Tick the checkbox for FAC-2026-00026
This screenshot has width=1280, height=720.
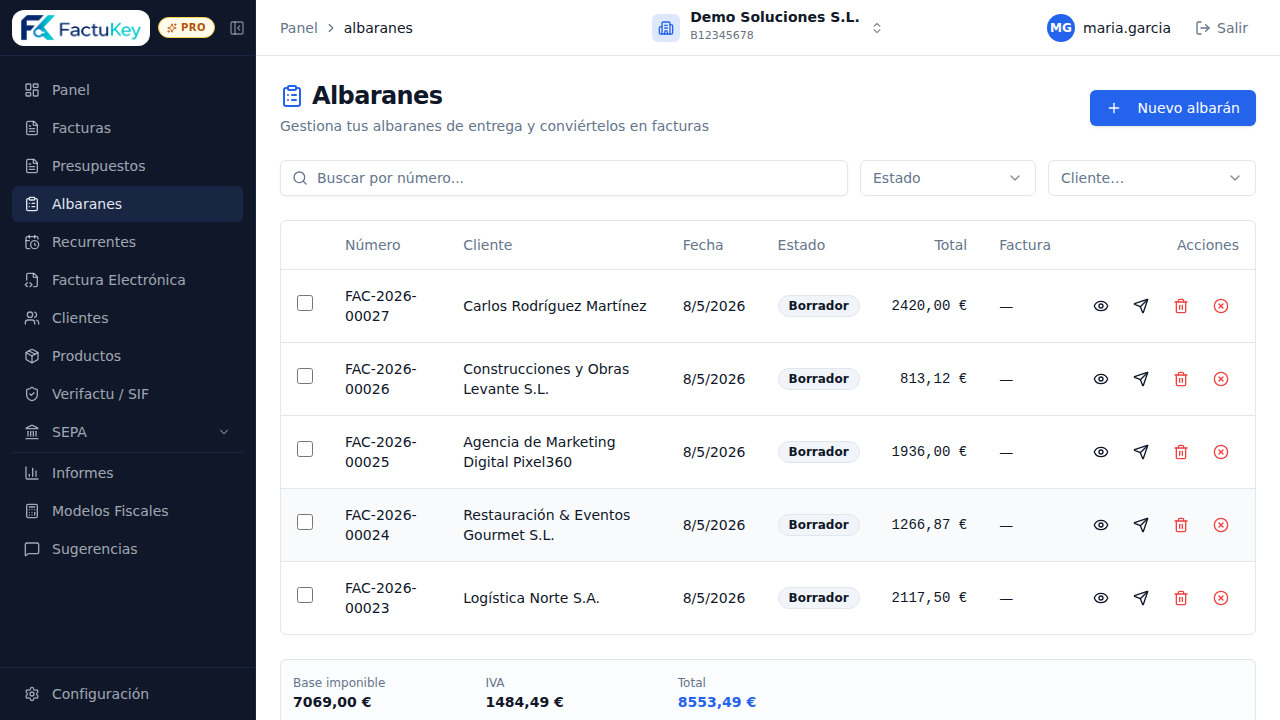coord(305,376)
